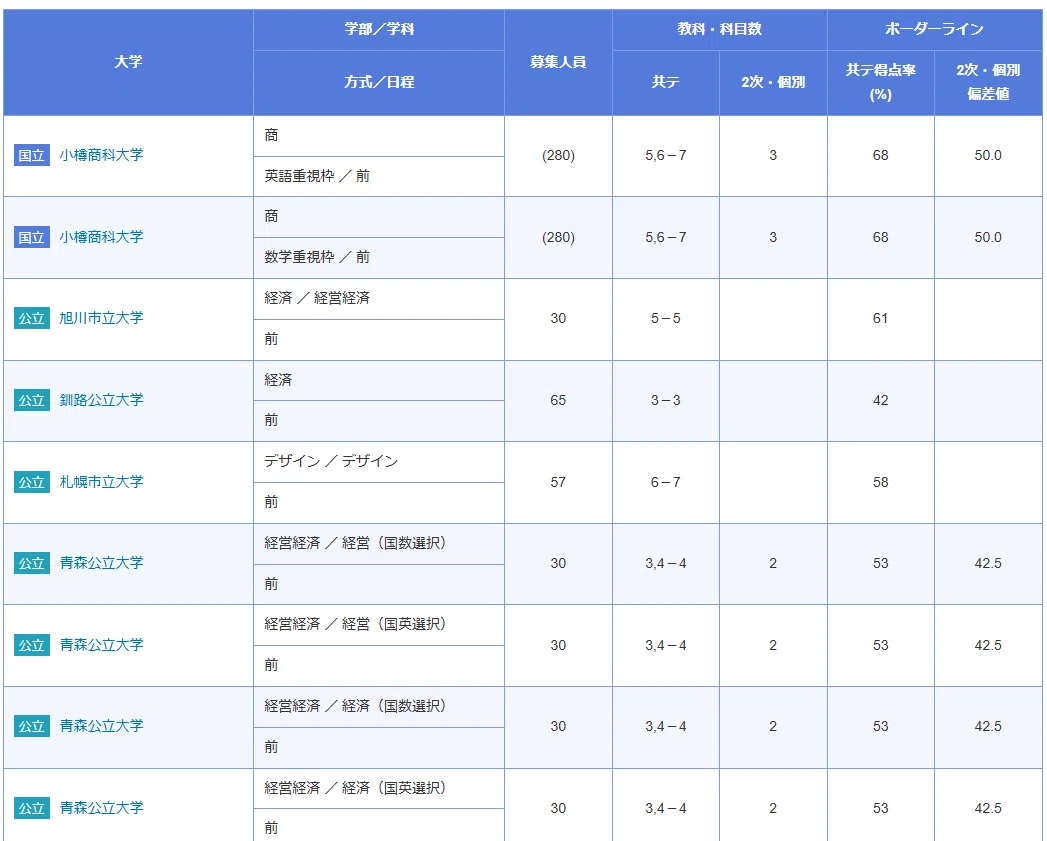Click the 共テ得点率(%) header
1047x841 pixels.
tap(881, 82)
